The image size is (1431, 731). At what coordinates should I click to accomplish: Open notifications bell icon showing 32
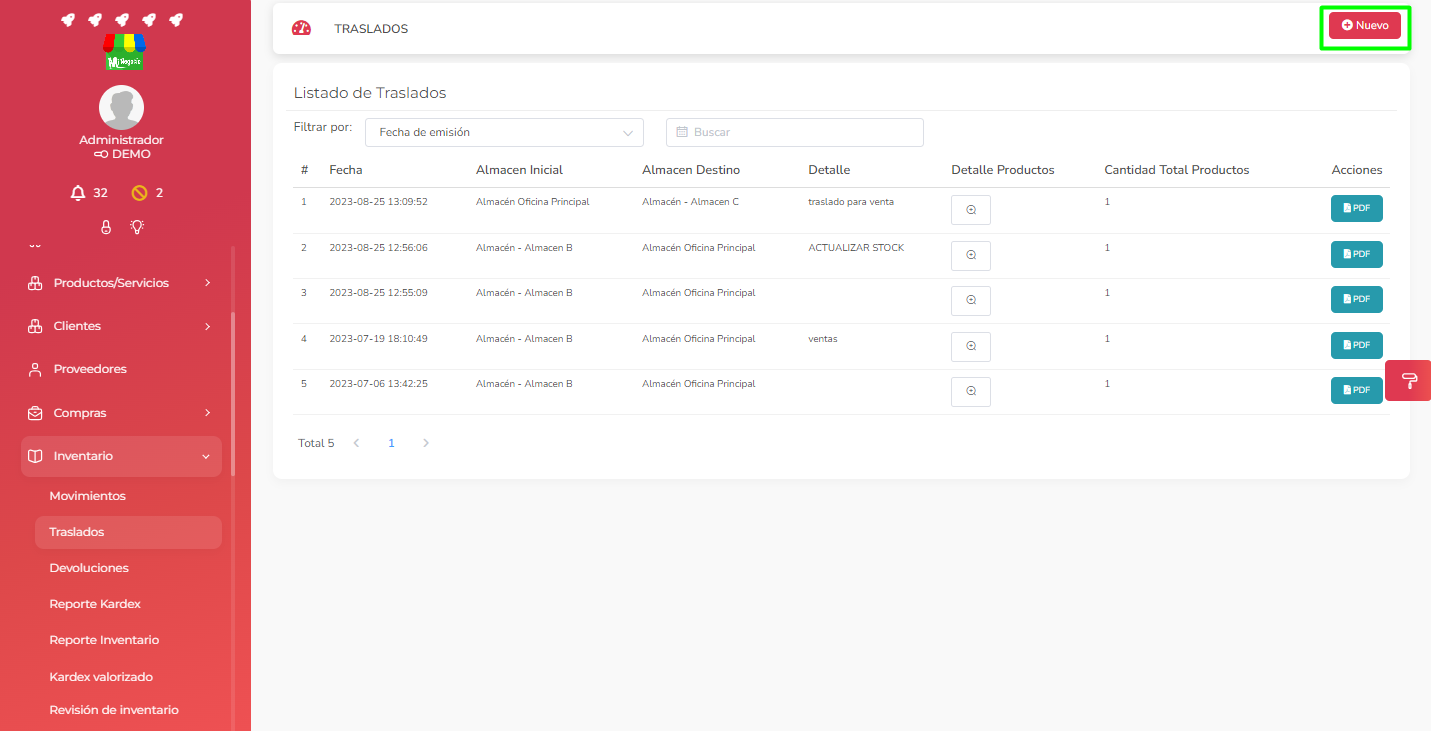coord(78,193)
